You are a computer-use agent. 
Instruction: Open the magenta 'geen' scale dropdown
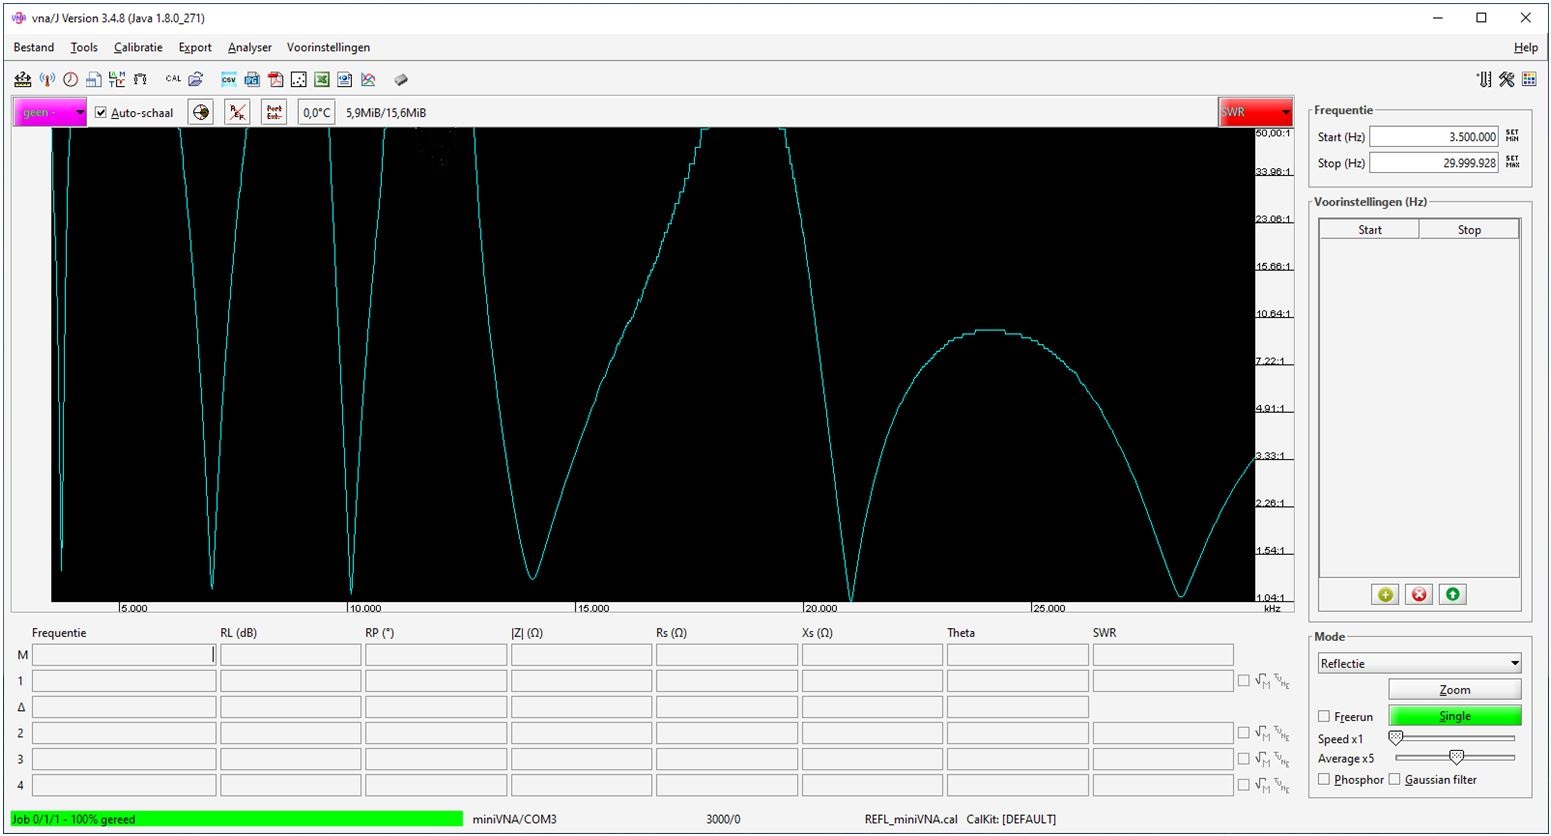50,113
